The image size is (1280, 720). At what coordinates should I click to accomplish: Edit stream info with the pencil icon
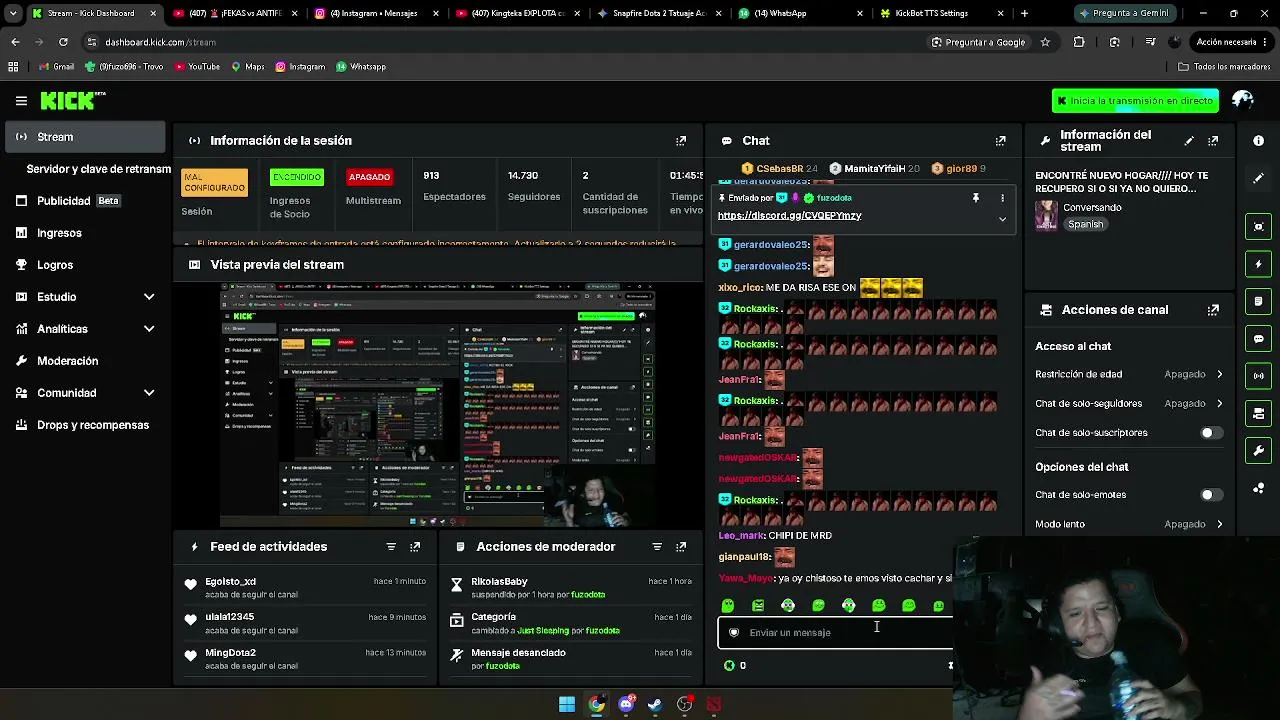[1189, 141]
